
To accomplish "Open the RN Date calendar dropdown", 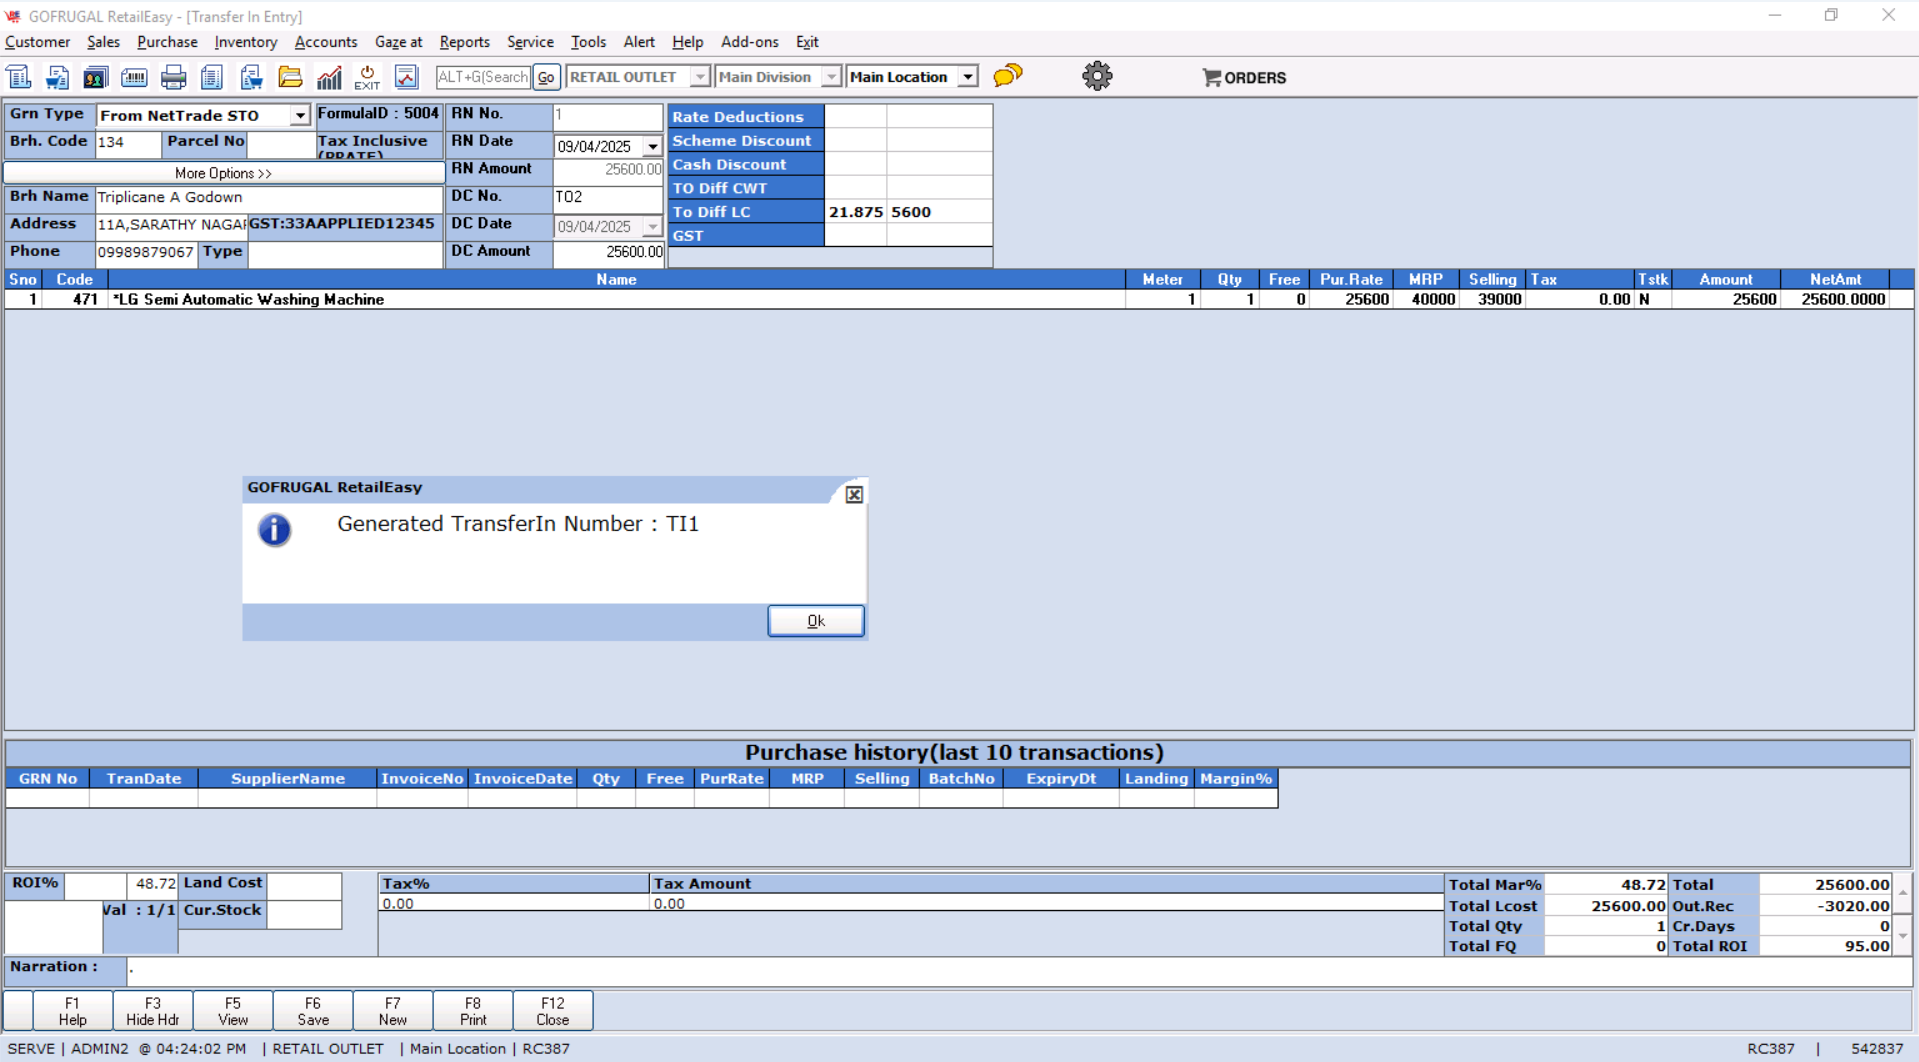I will (x=653, y=146).
